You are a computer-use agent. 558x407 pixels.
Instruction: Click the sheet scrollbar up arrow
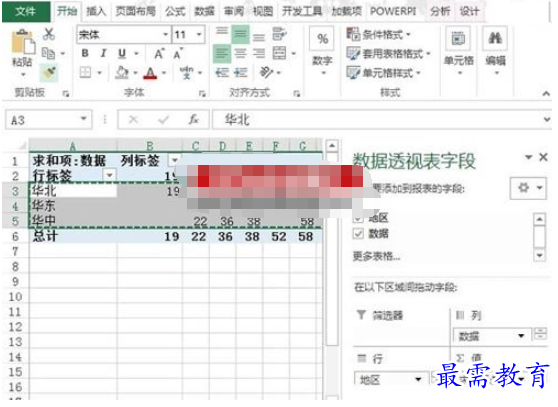coord(332,146)
